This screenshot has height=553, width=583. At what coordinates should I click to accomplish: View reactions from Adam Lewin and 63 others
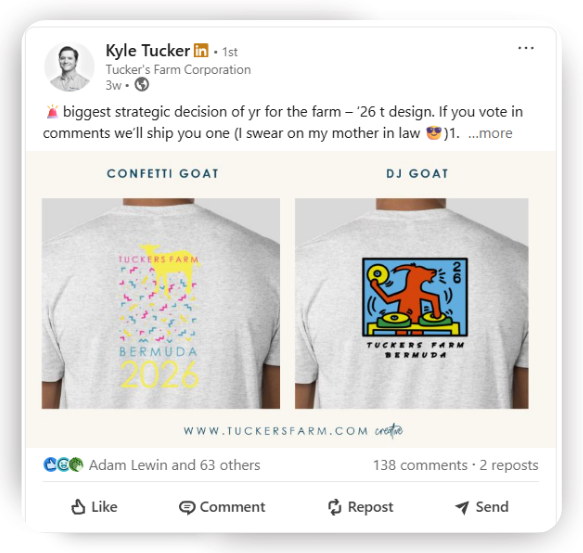click(174, 465)
